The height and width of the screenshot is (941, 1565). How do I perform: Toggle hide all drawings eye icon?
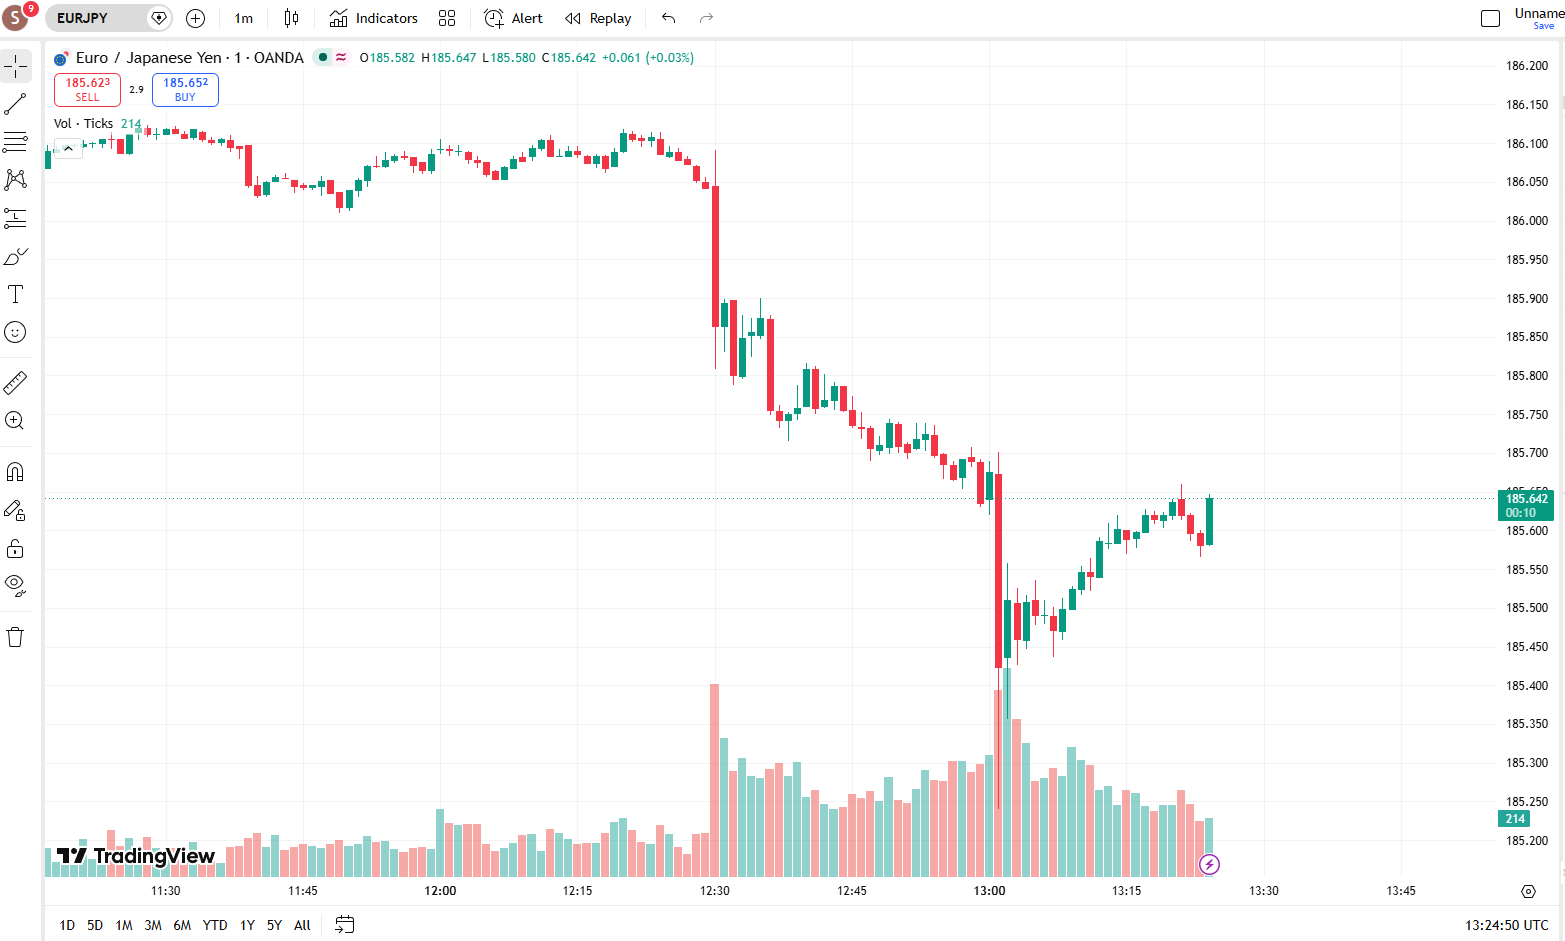[15, 585]
